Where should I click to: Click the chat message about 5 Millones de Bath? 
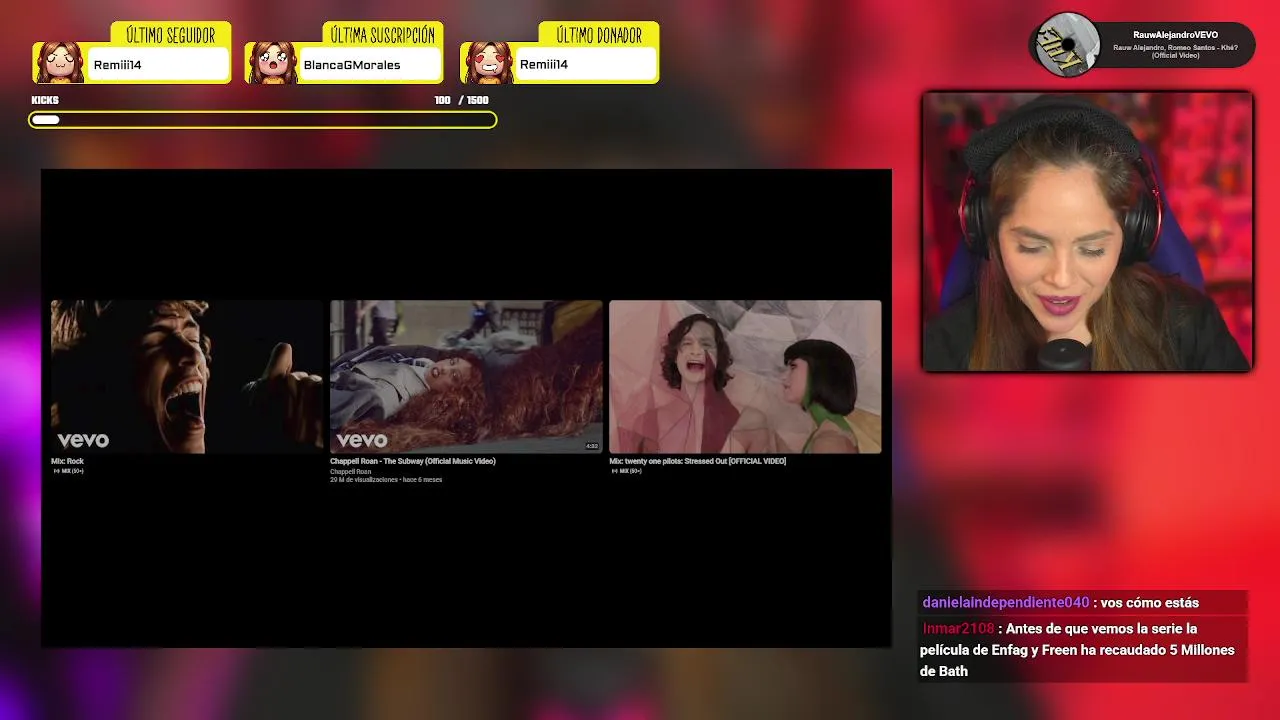[1082, 650]
